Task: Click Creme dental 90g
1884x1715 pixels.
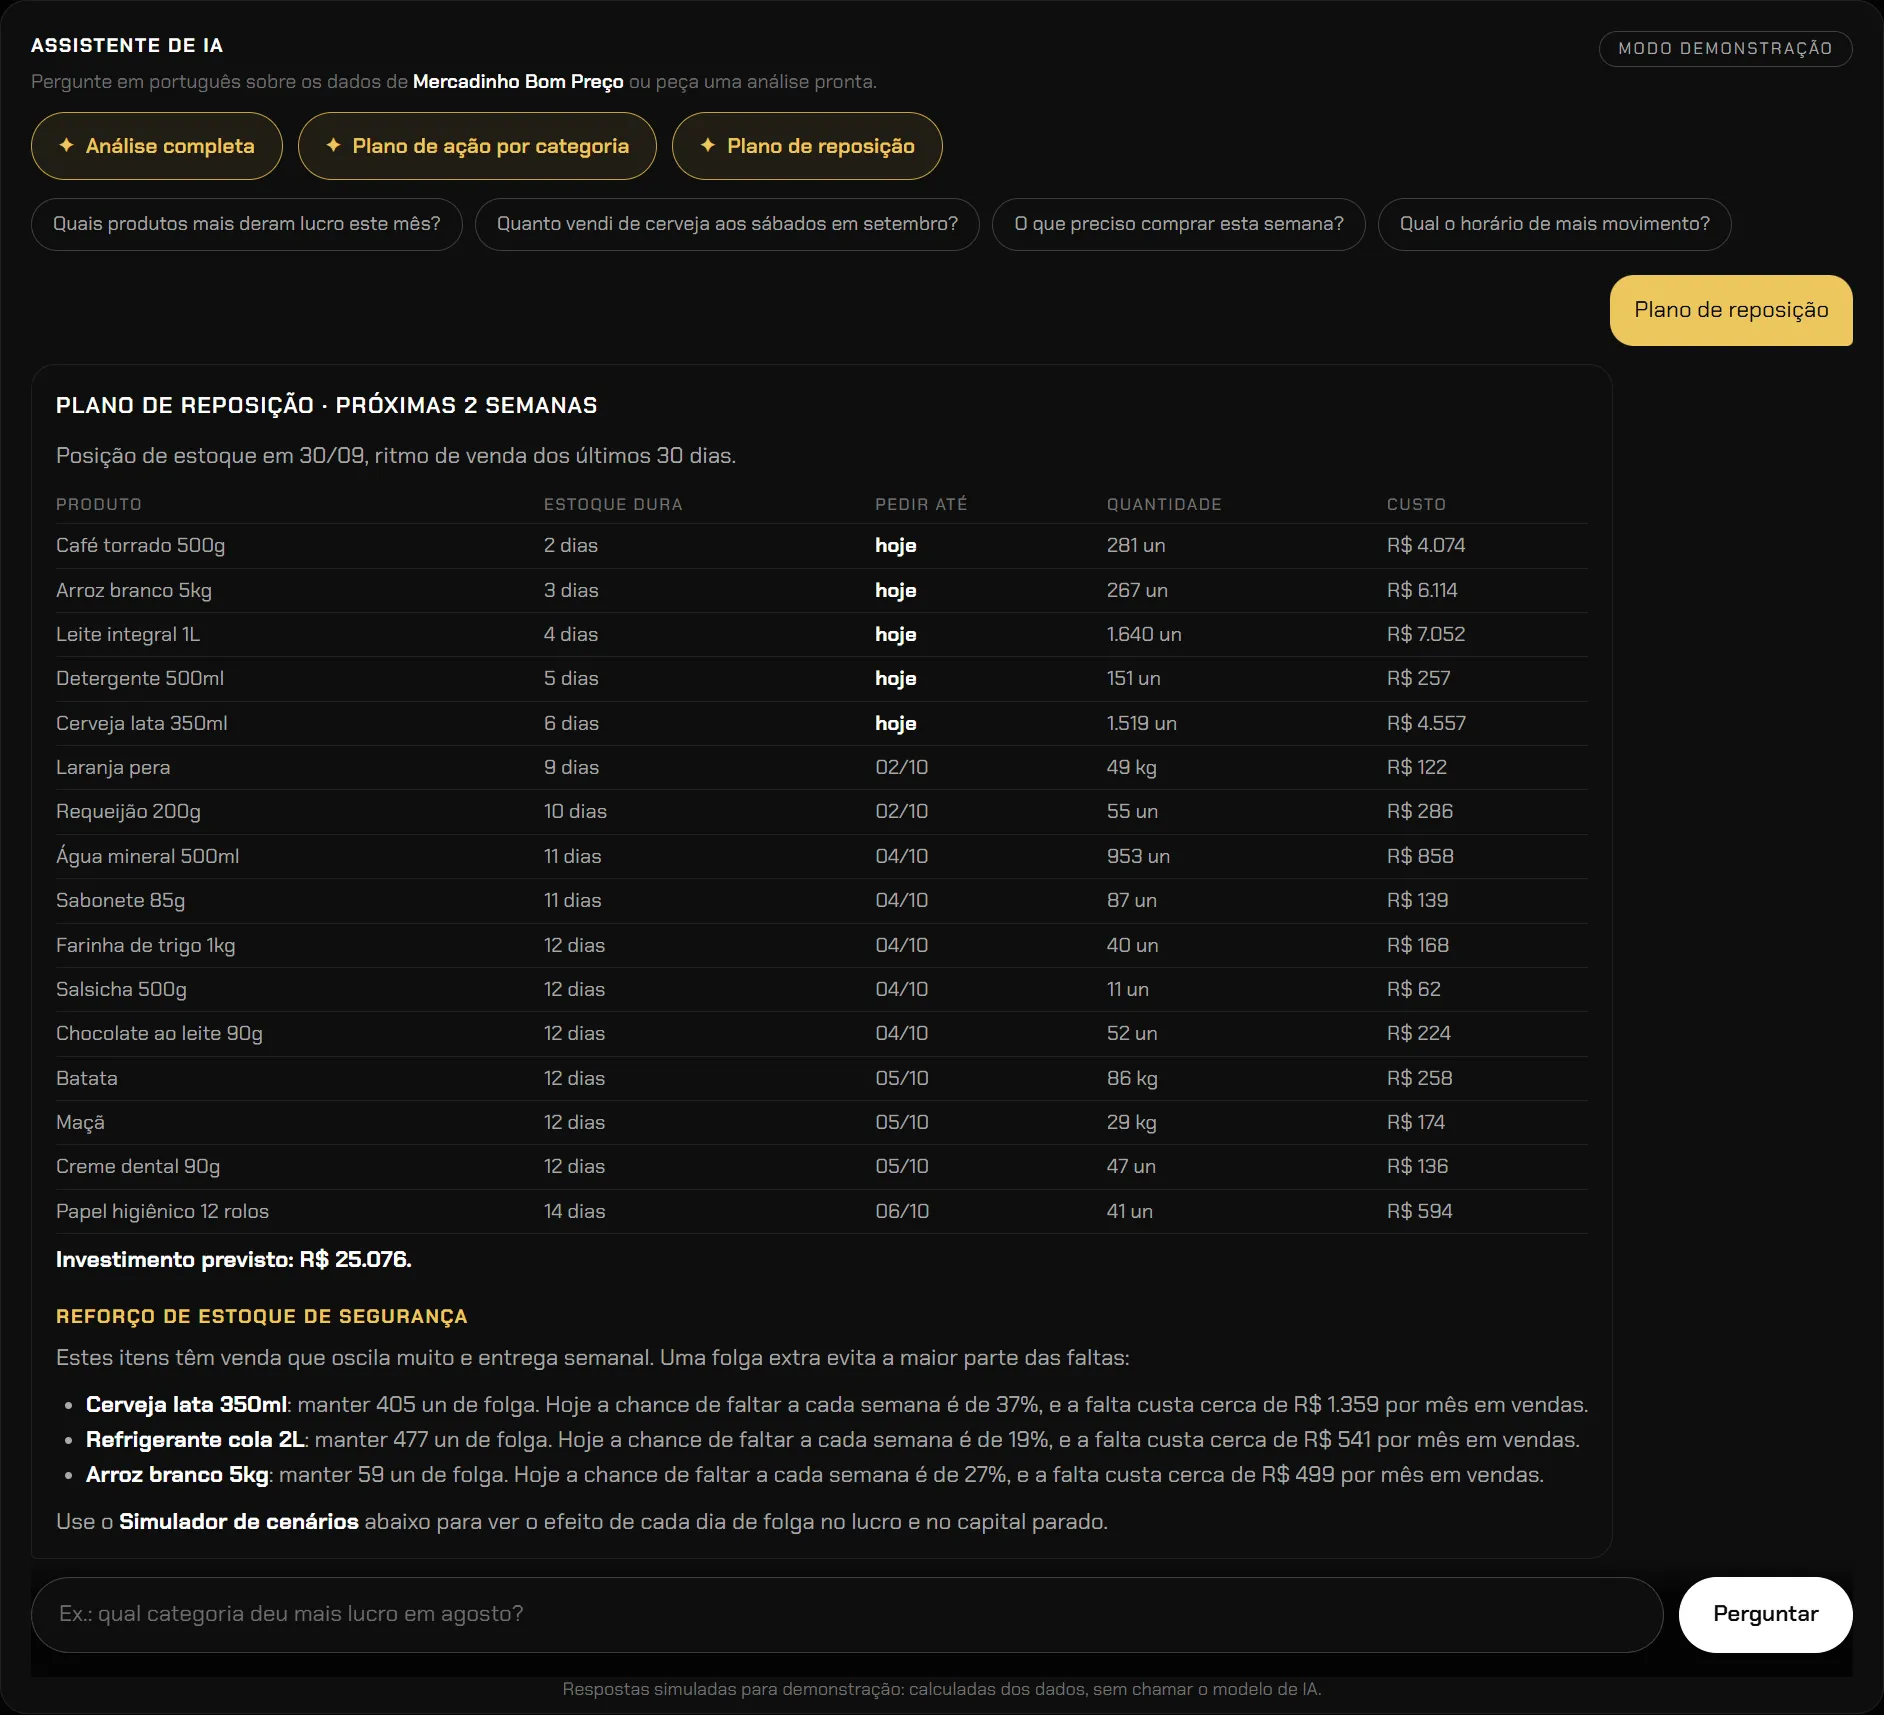Action: tap(138, 1166)
